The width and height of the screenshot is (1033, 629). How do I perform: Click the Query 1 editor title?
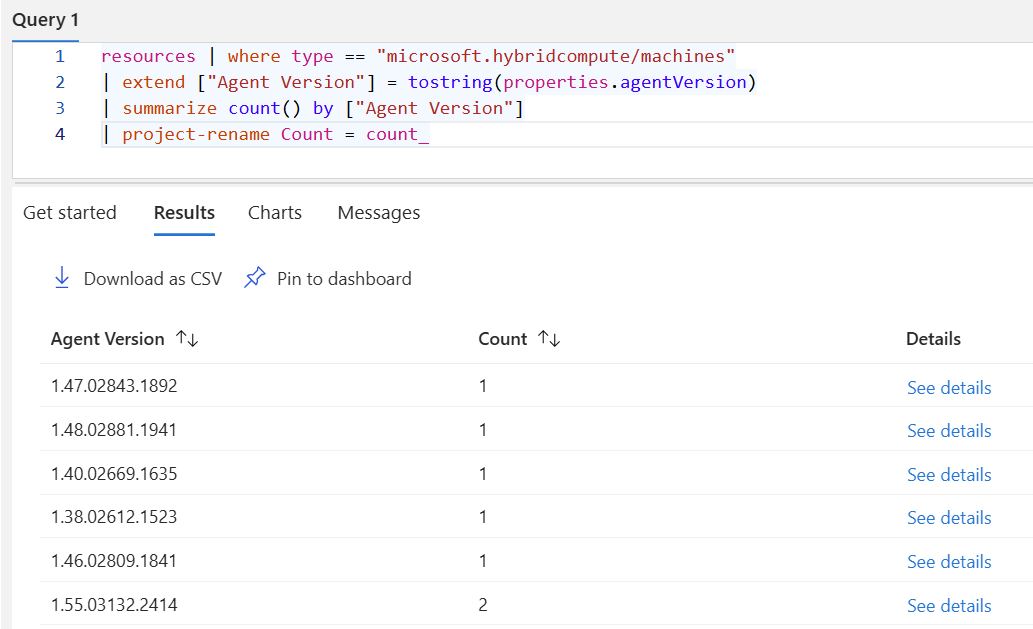45,20
